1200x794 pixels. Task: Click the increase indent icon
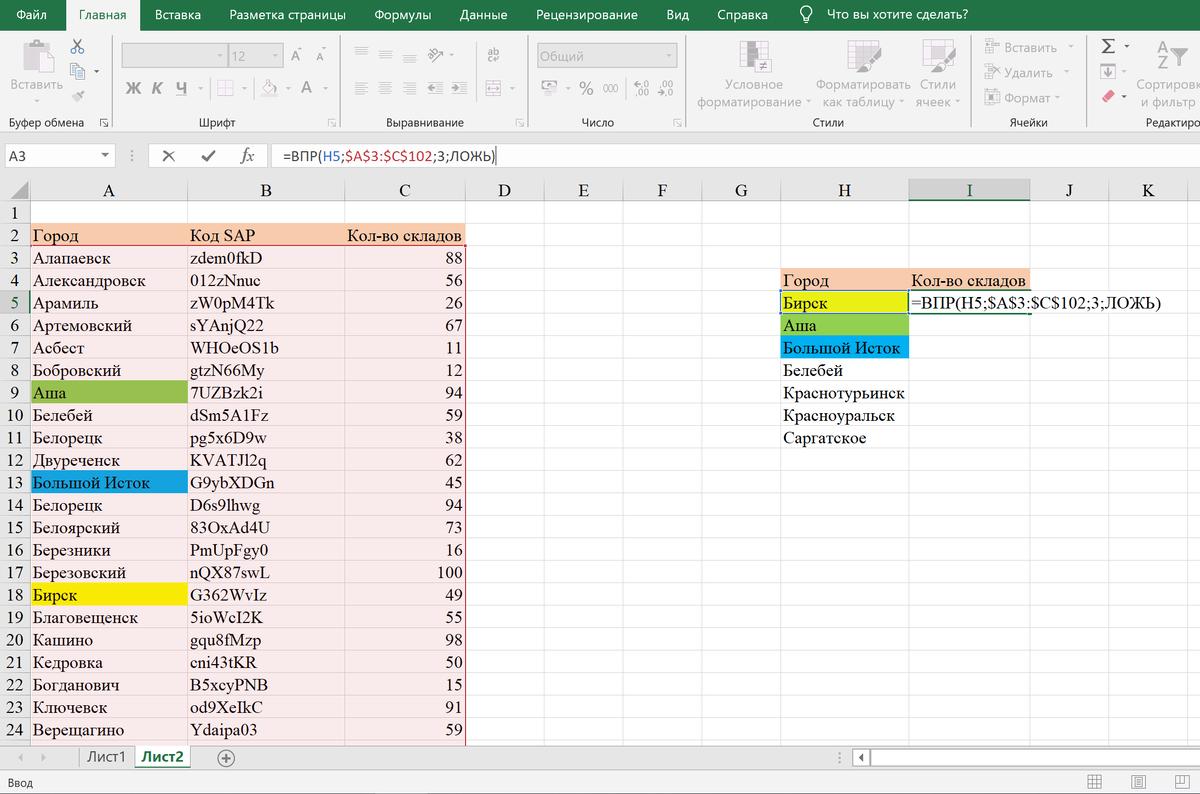pos(461,88)
